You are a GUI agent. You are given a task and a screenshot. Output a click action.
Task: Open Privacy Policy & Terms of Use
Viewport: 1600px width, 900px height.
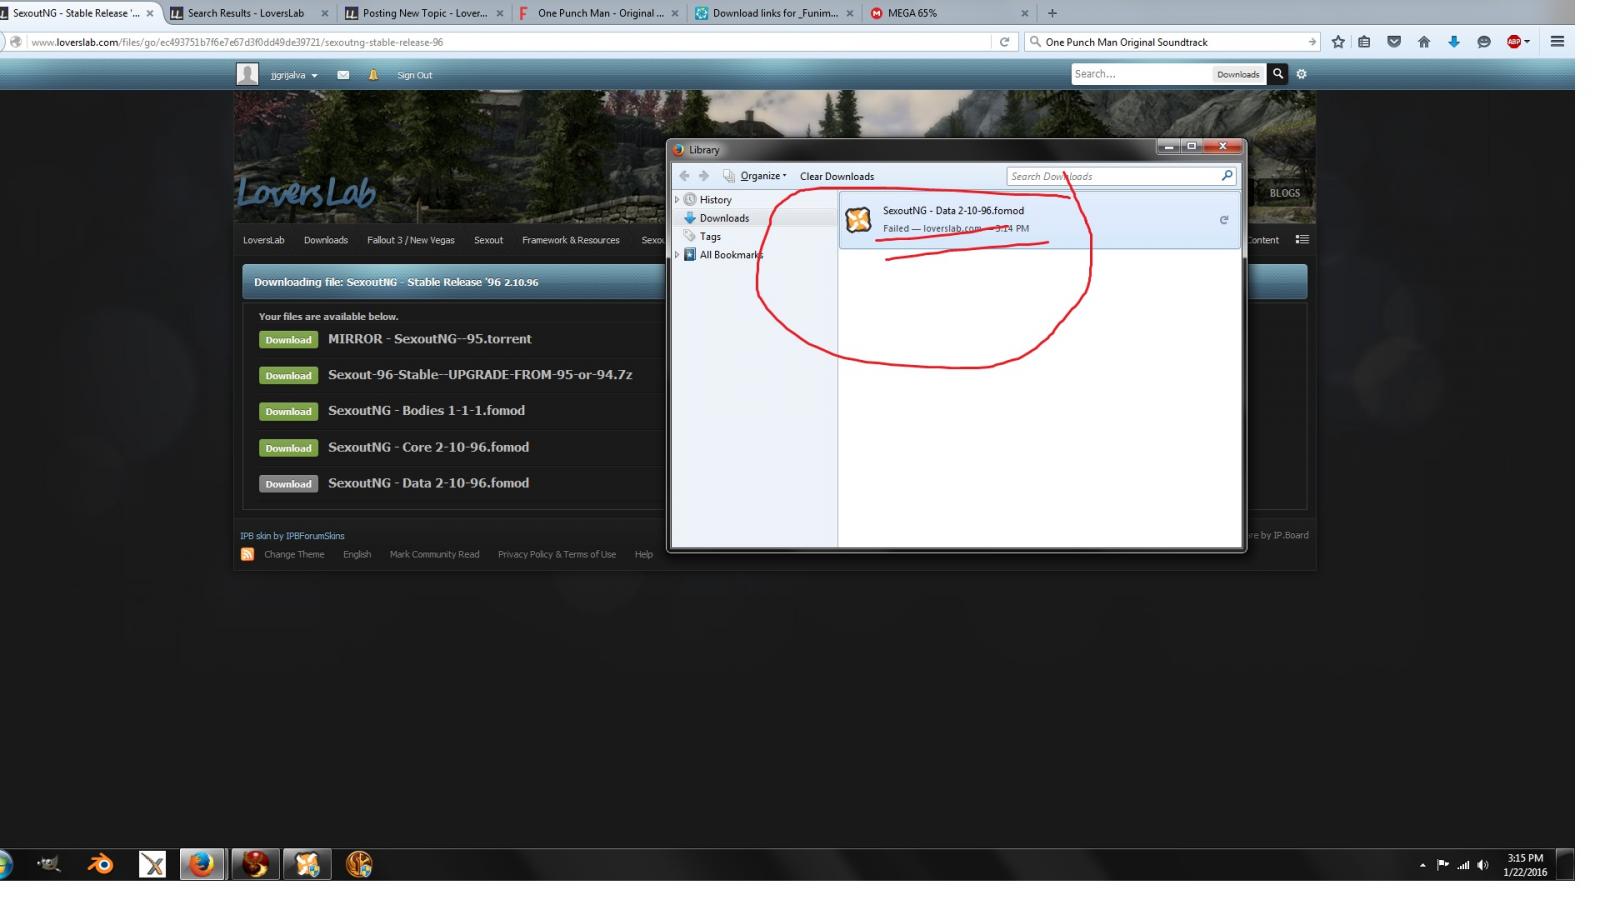(557, 554)
